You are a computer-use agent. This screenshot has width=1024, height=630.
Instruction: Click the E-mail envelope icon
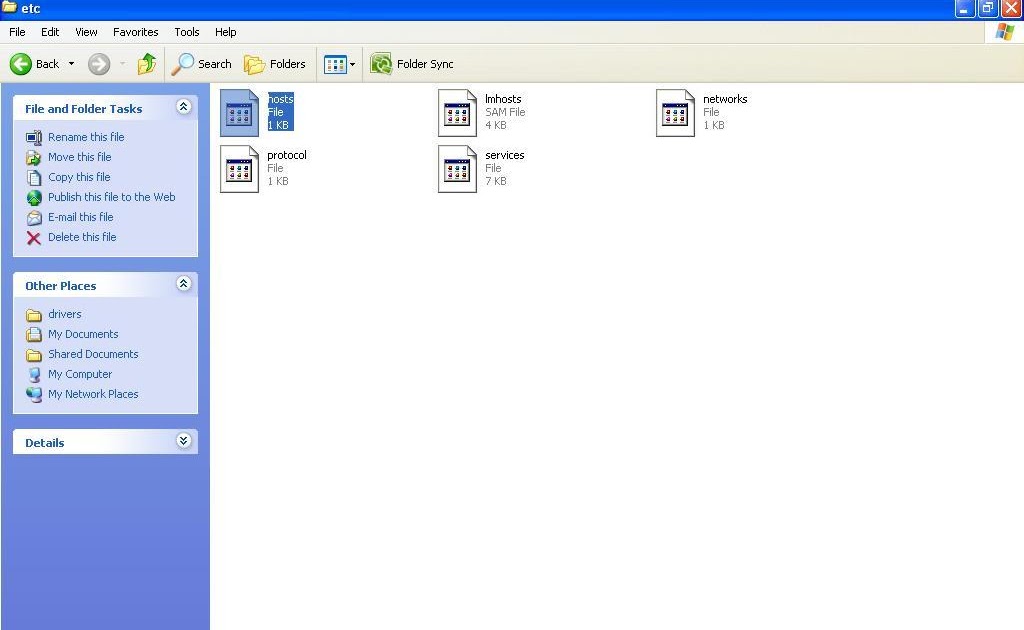(x=34, y=217)
